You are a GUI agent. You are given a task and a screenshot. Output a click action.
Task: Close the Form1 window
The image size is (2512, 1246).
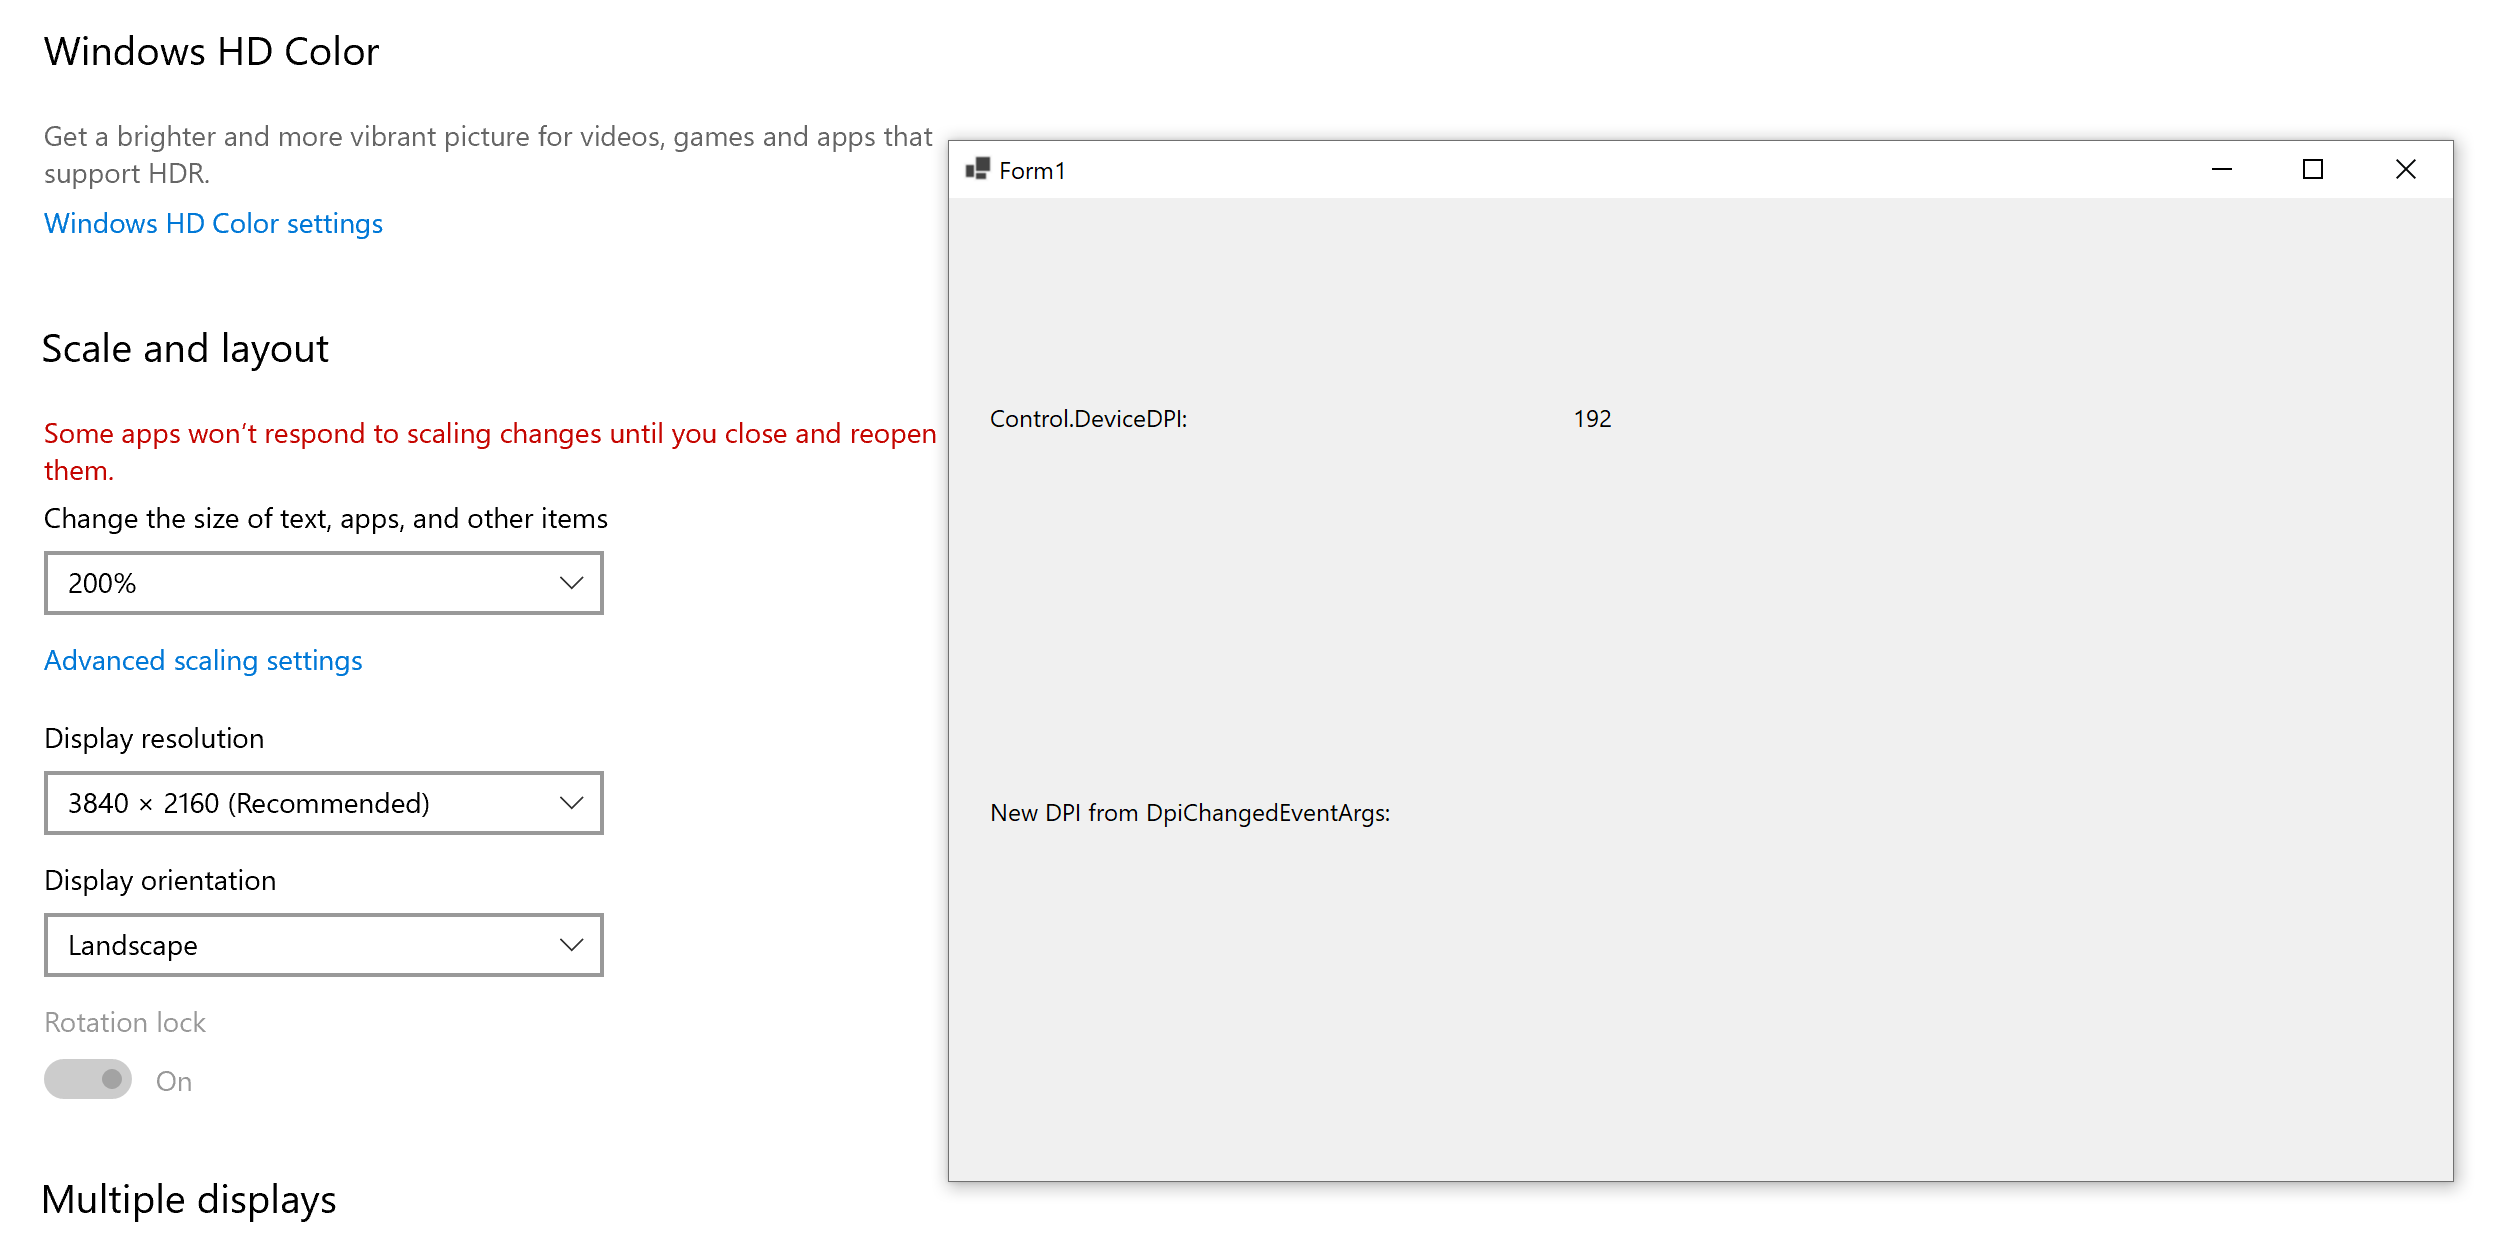(x=2406, y=169)
